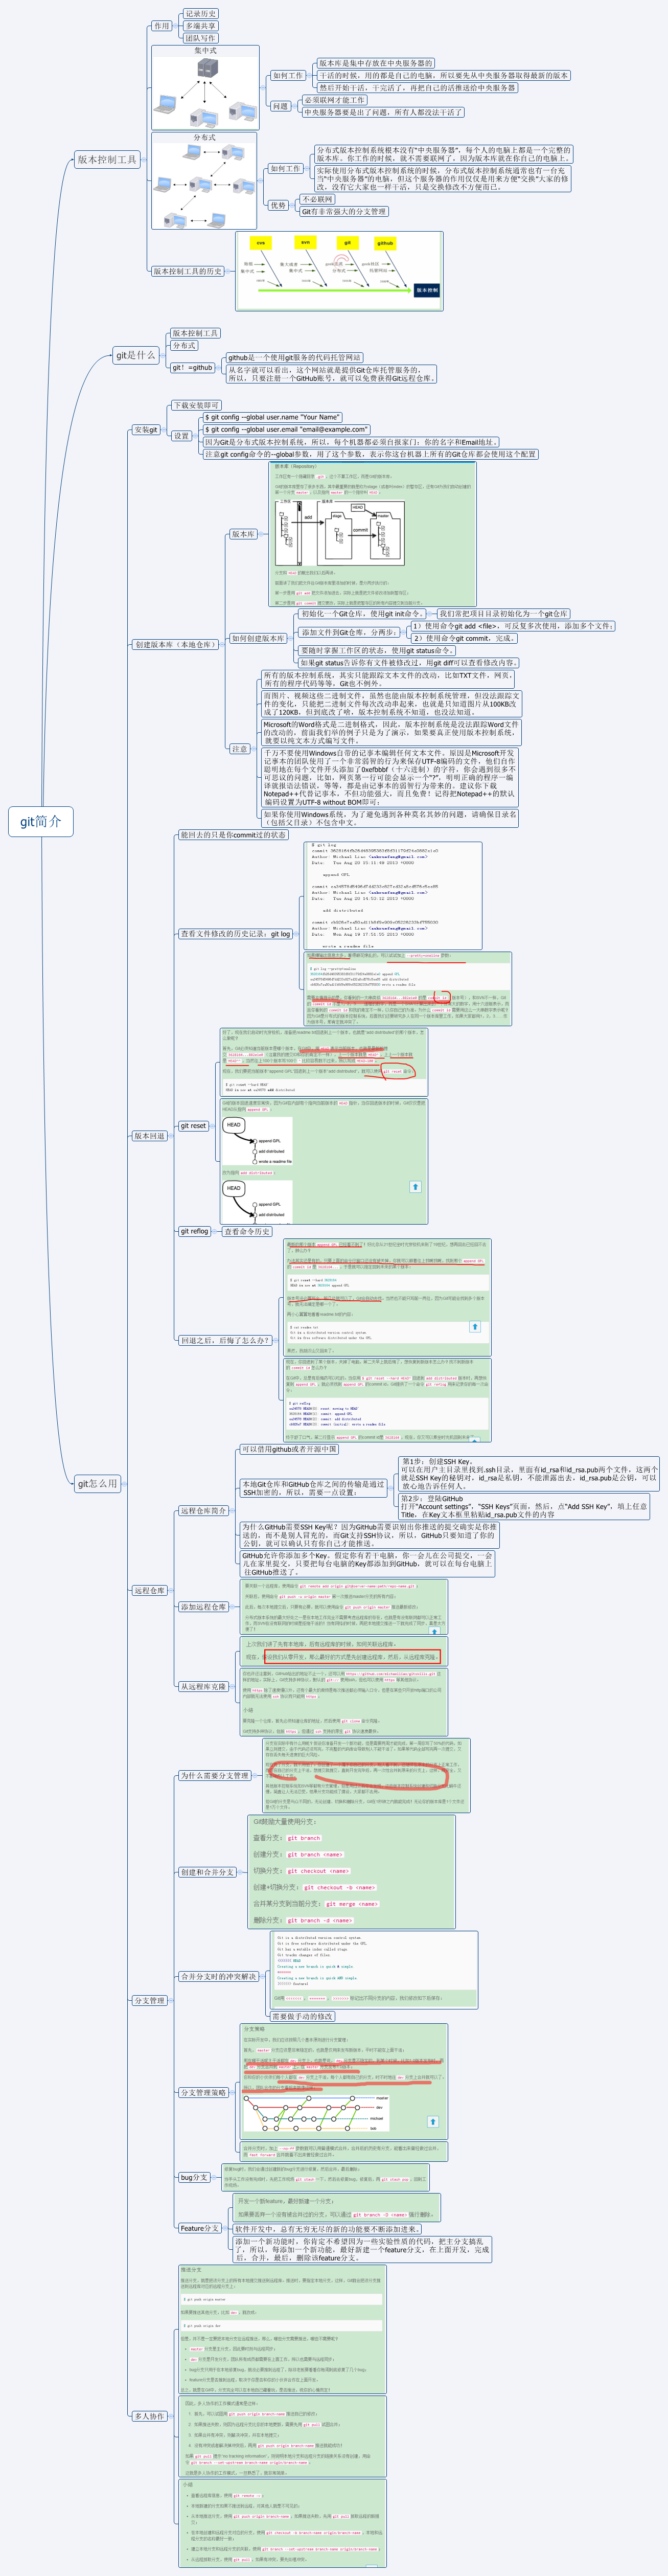Select the '注意' node
The height and width of the screenshot is (2576, 668).
pyautogui.click(x=240, y=748)
